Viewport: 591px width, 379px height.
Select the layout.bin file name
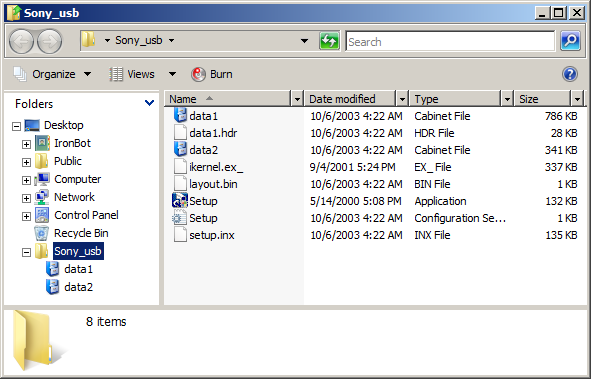tap(213, 184)
